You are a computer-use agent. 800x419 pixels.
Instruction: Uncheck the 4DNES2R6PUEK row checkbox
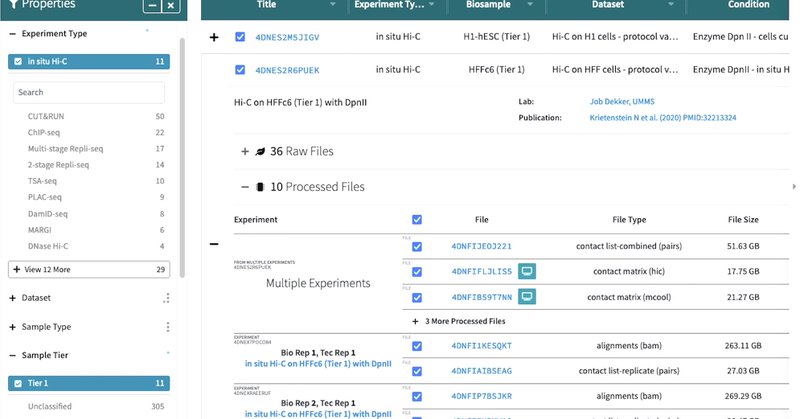pos(240,70)
